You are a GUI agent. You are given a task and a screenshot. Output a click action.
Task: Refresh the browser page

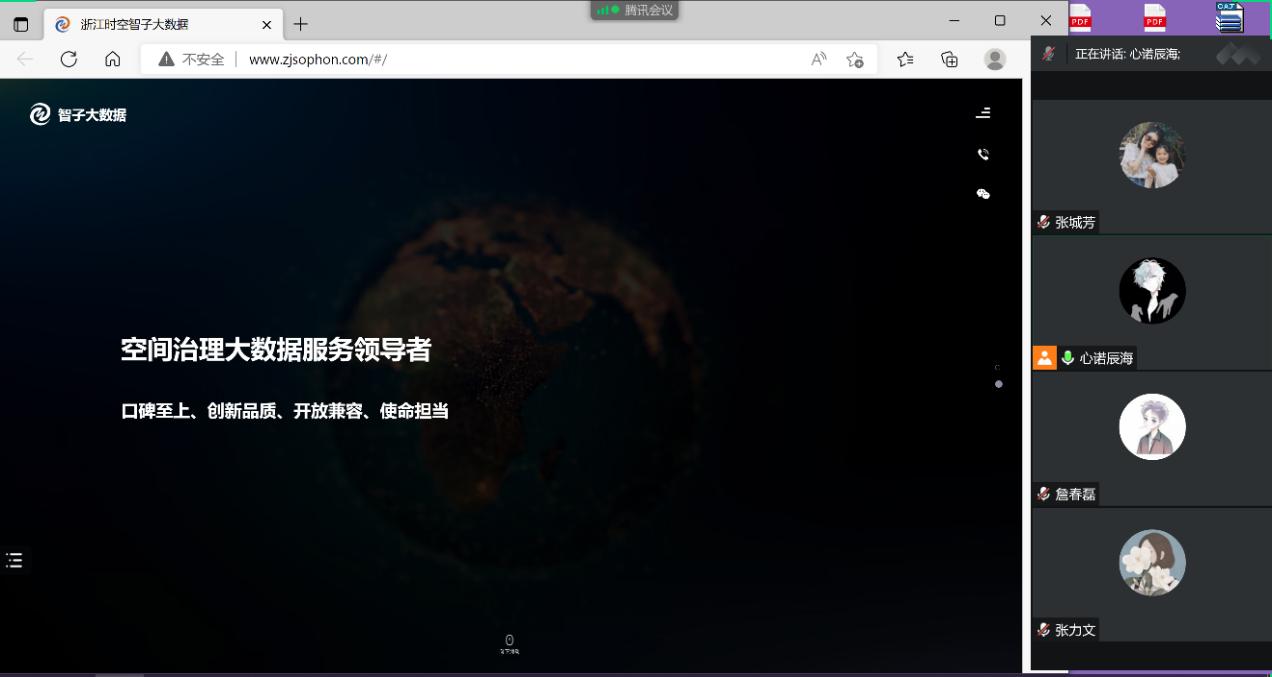click(69, 59)
